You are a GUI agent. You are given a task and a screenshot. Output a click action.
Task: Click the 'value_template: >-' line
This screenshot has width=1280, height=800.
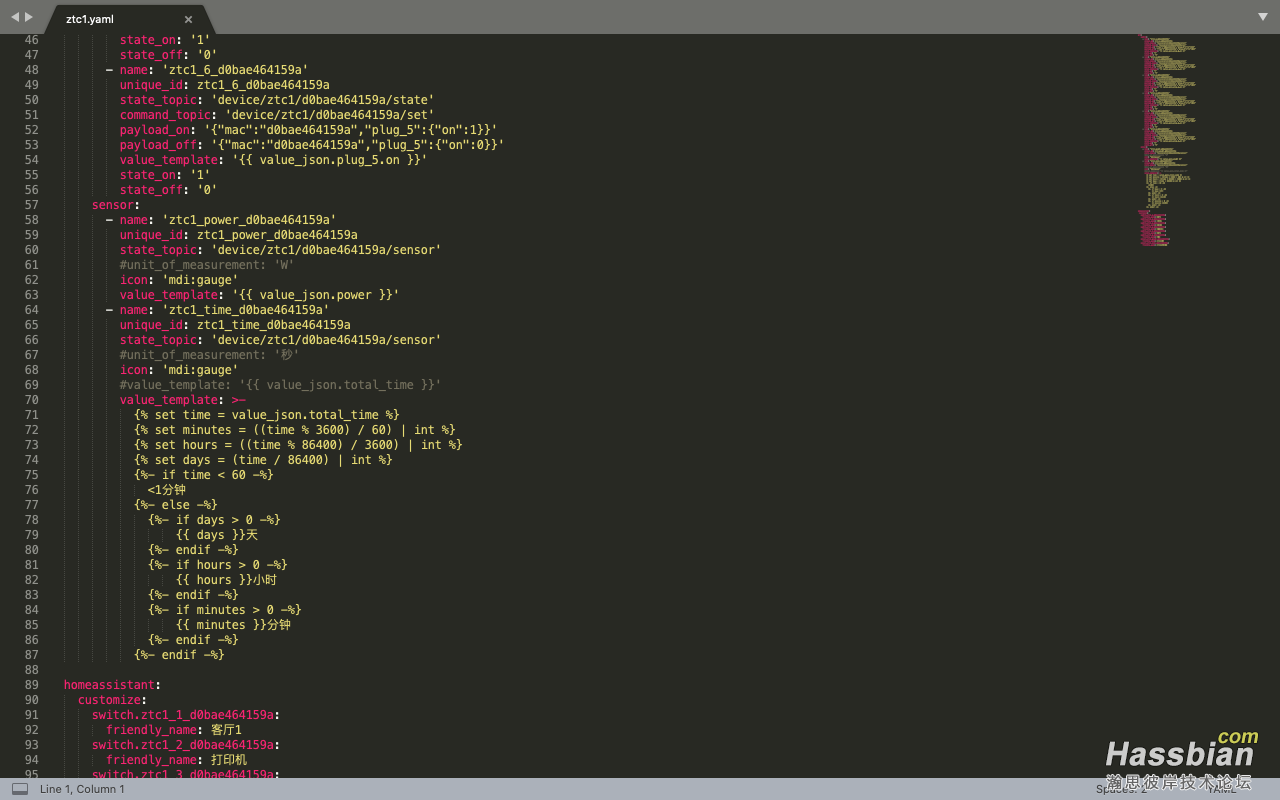(183, 400)
